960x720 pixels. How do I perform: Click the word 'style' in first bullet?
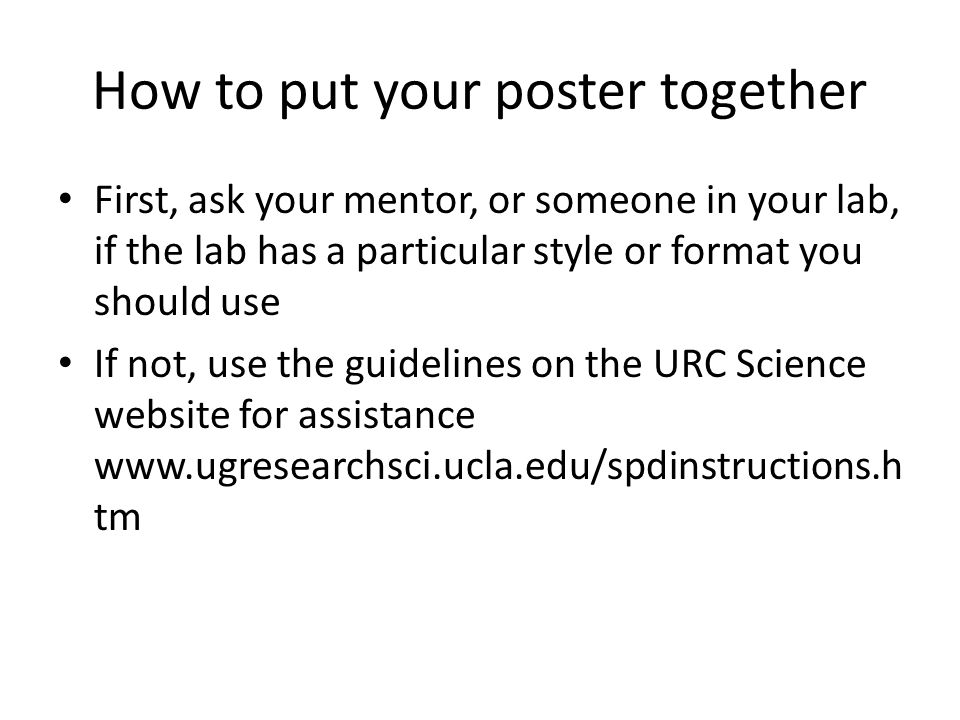pyautogui.click(x=573, y=252)
